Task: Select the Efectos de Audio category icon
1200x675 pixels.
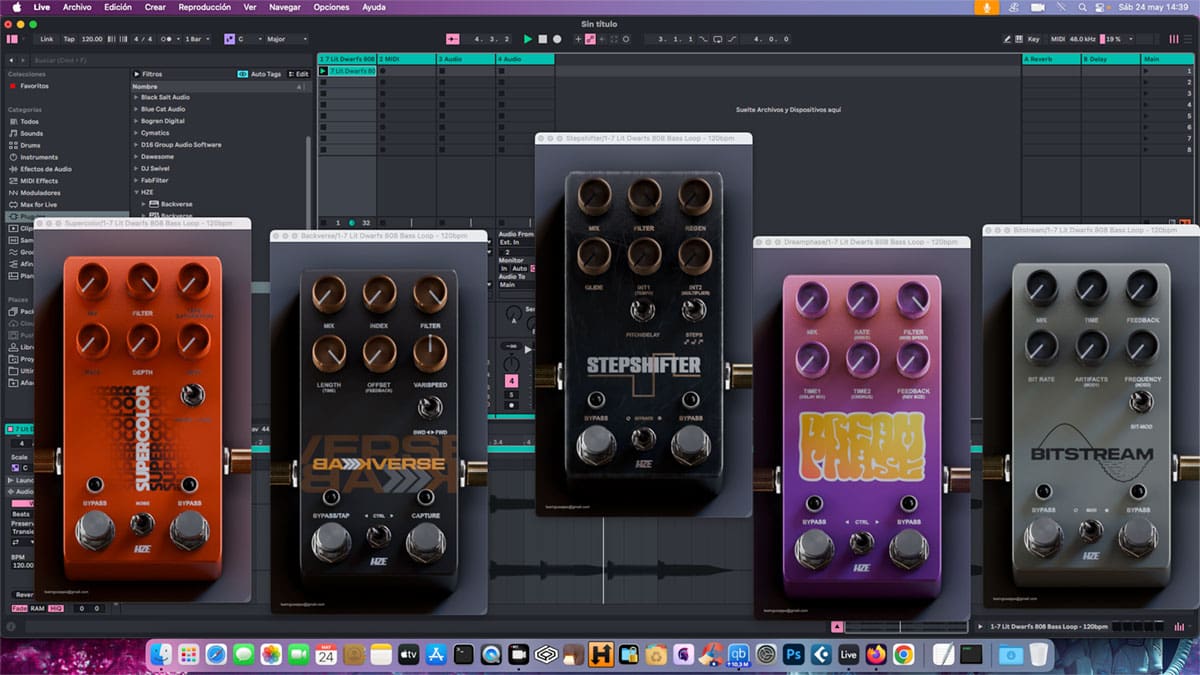Action: point(13,169)
